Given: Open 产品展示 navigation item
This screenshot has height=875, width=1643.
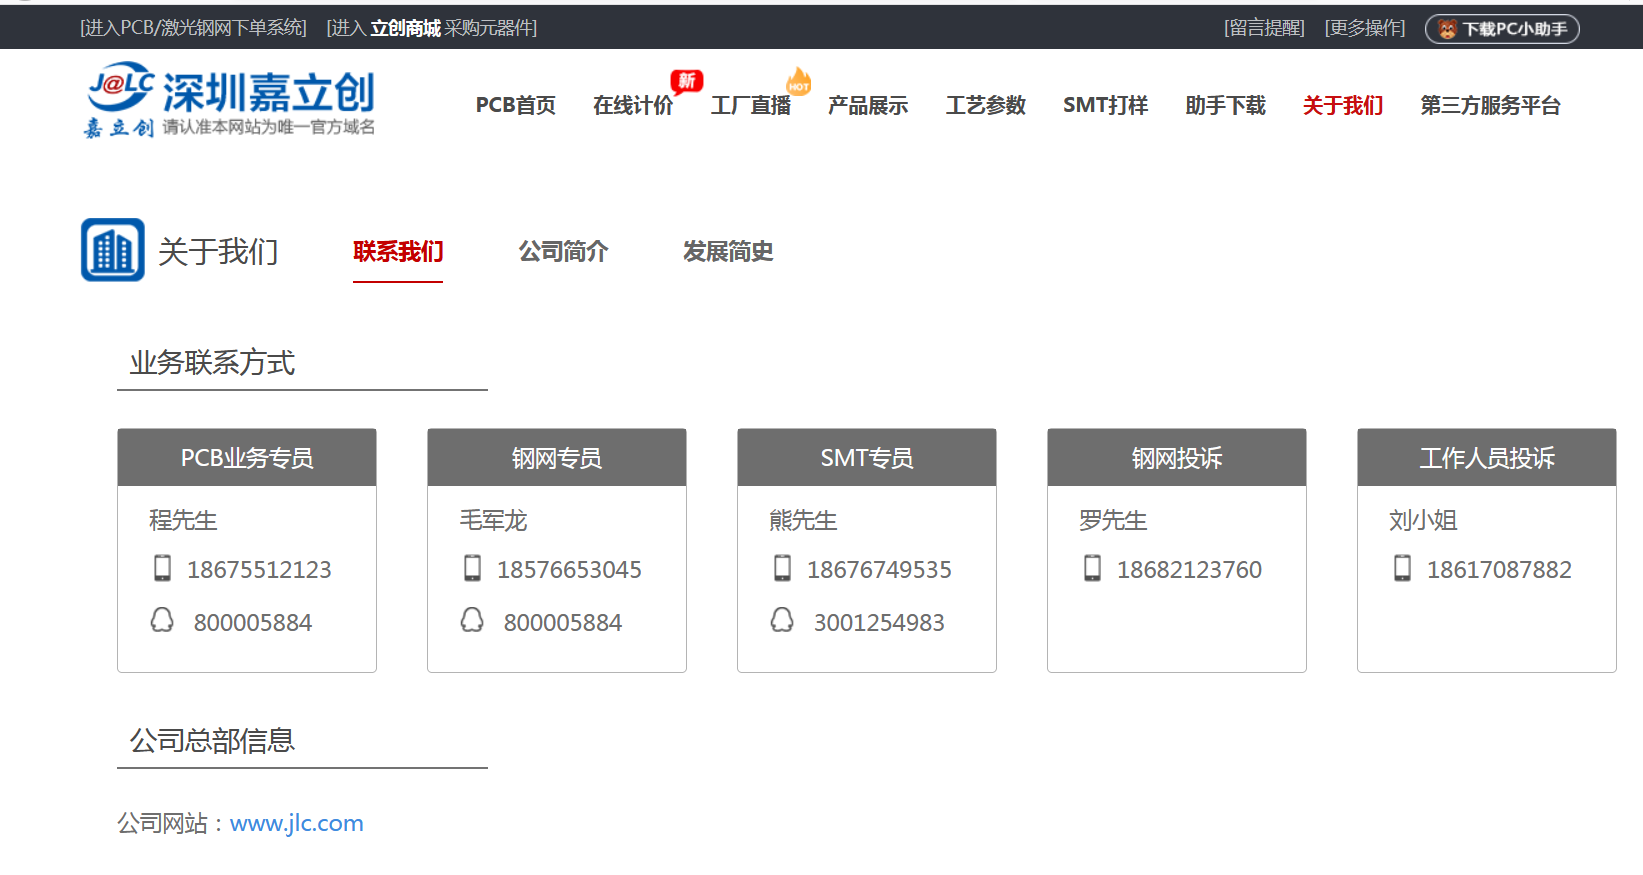Looking at the screenshot, I should (868, 105).
